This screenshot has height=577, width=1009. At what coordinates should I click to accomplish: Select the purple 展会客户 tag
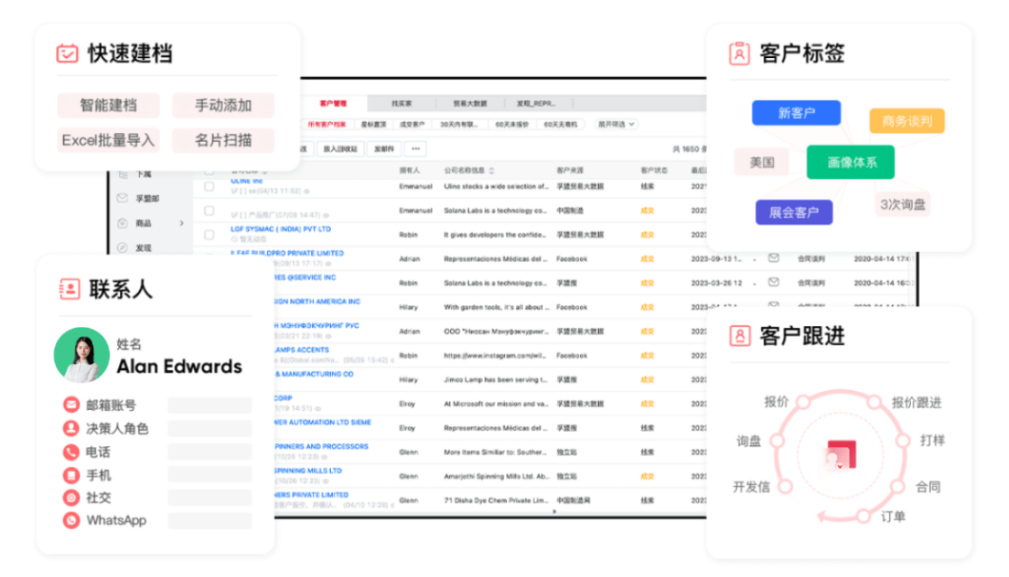794,212
